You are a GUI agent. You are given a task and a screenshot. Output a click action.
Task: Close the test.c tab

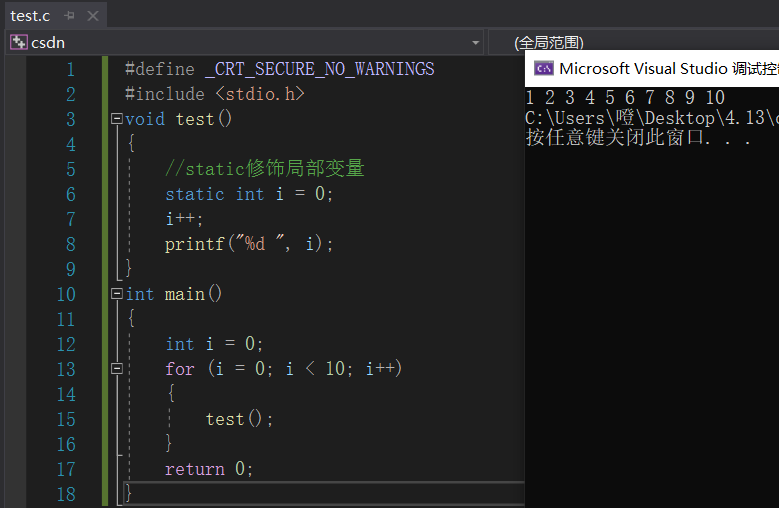pos(93,16)
